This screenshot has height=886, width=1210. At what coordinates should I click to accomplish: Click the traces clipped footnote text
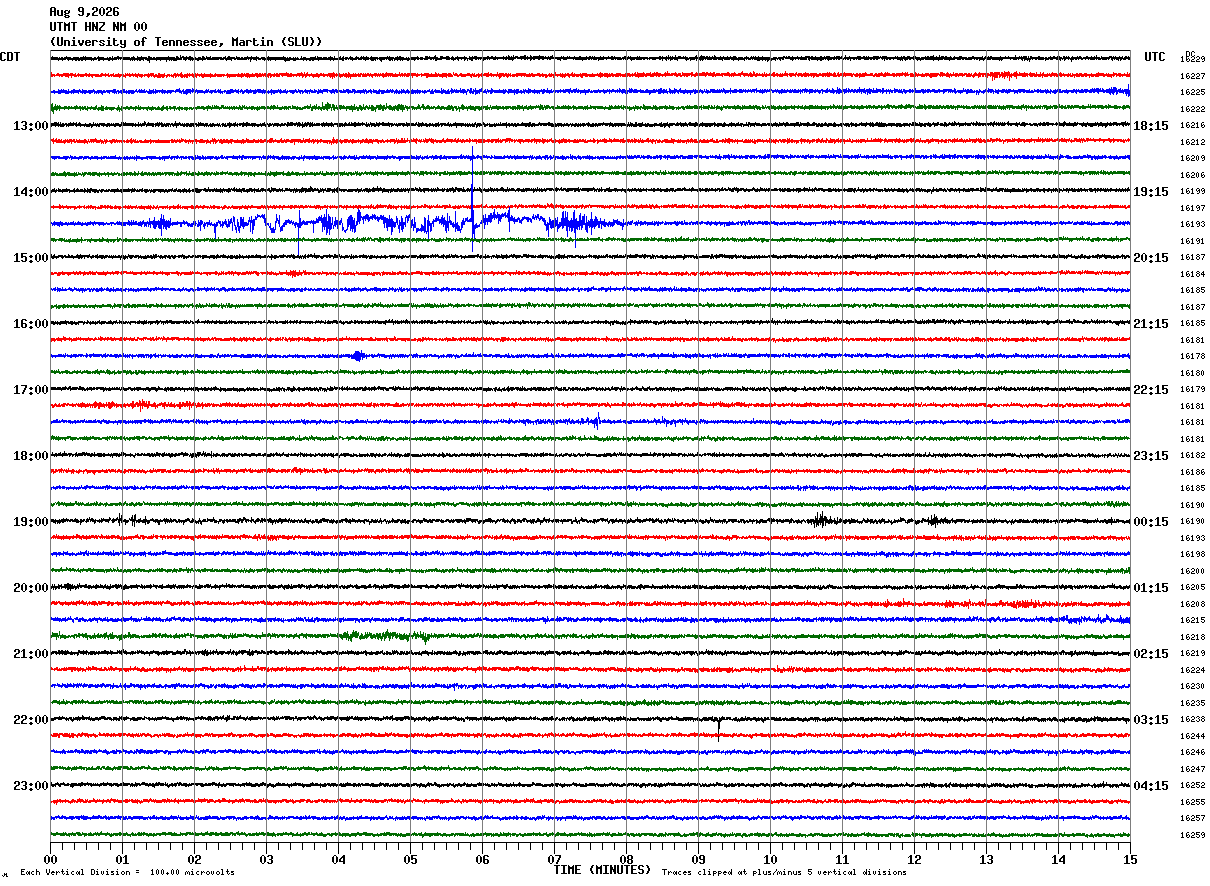(784, 872)
